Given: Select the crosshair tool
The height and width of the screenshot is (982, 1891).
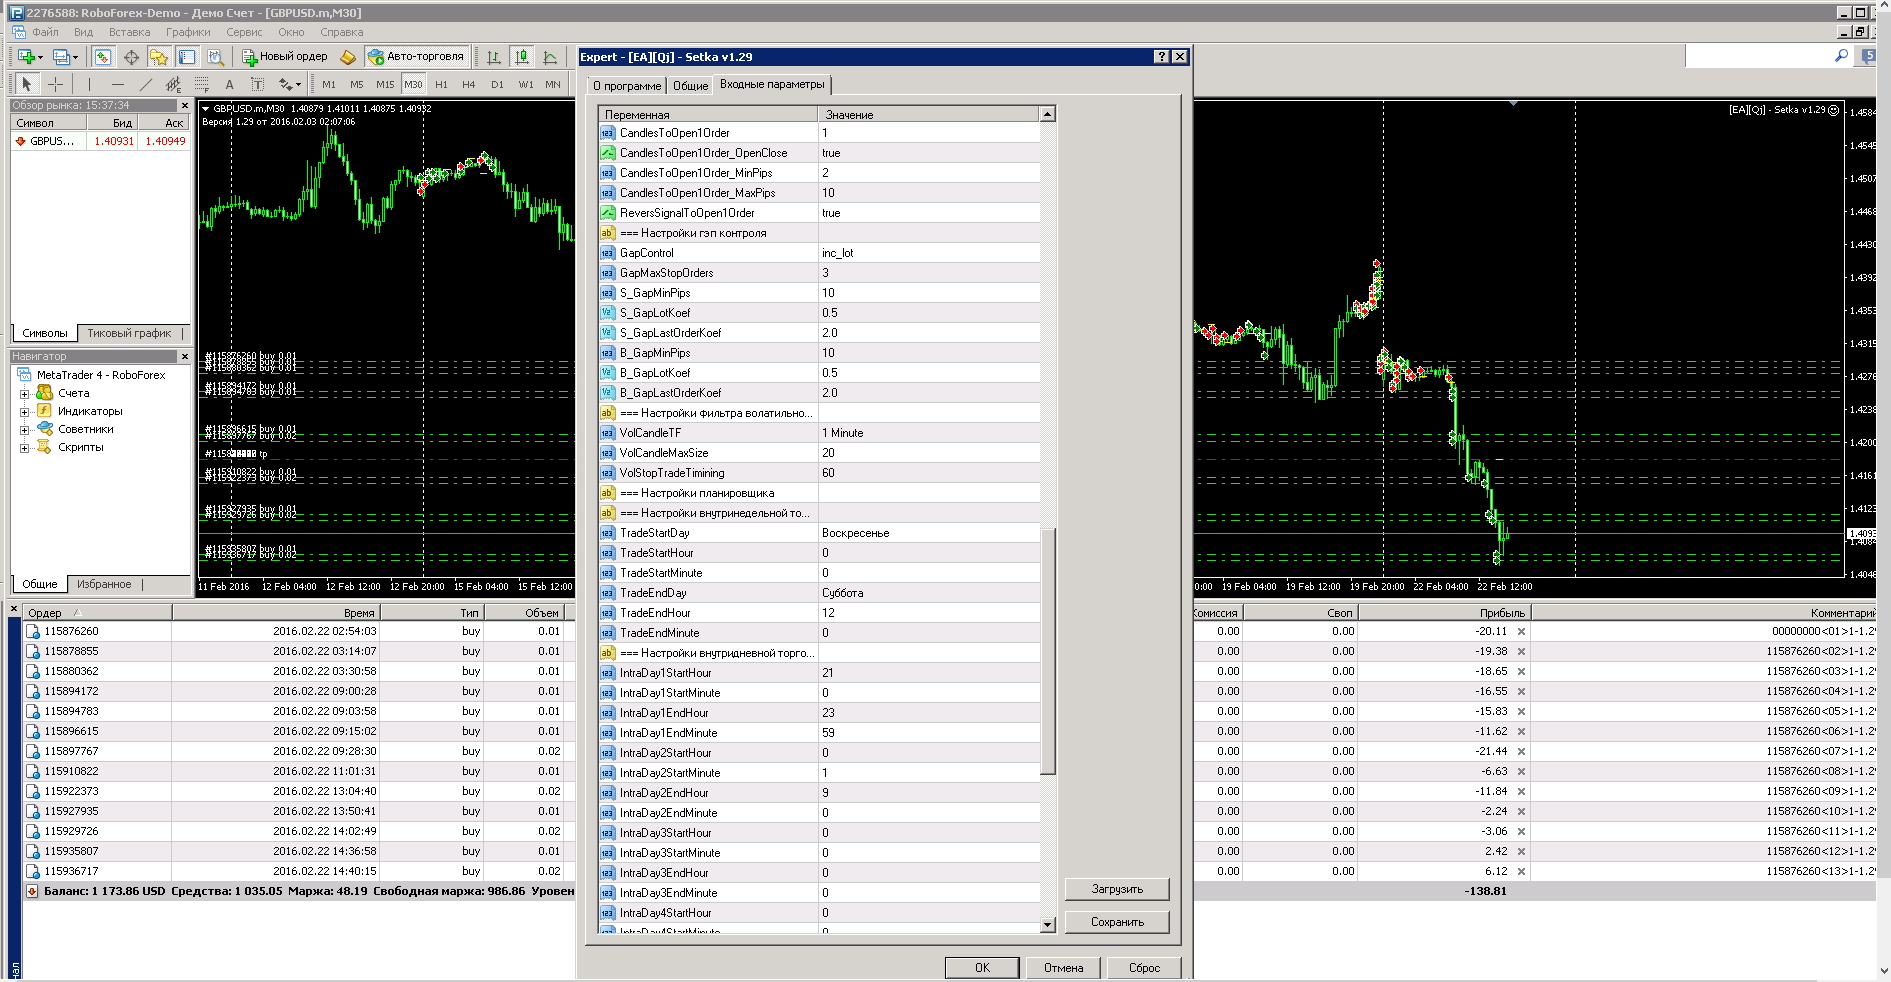Looking at the screenshot, I should (x=56, y=84).
